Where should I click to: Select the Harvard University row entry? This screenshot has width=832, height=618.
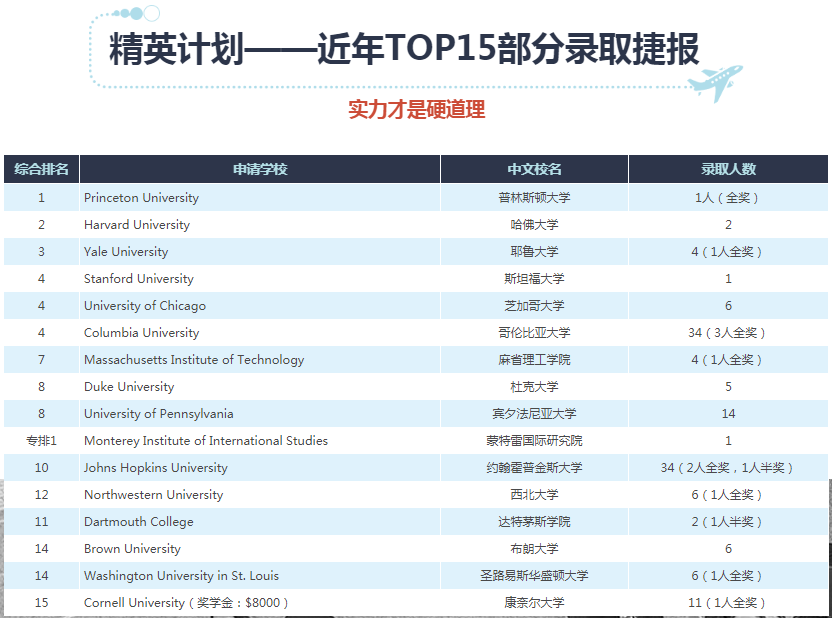(136, 225)
